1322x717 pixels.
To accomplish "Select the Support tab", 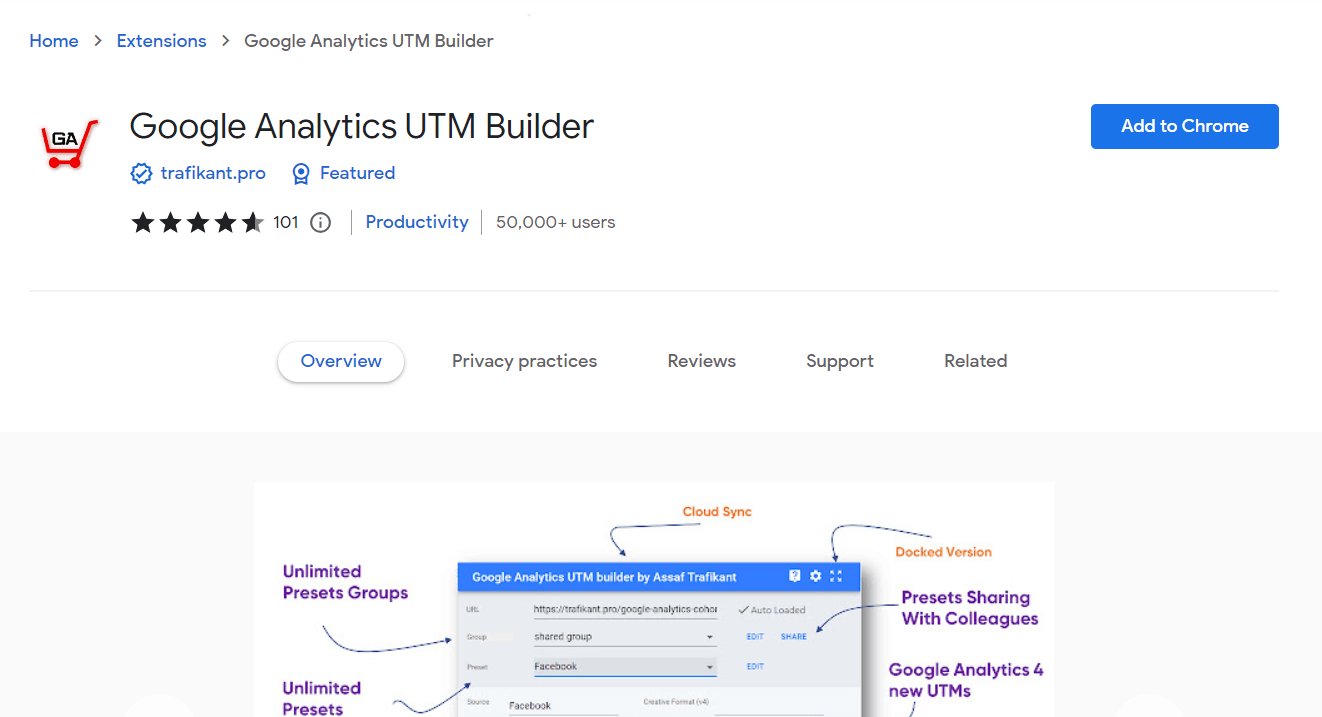I will (x=839, y=361).
